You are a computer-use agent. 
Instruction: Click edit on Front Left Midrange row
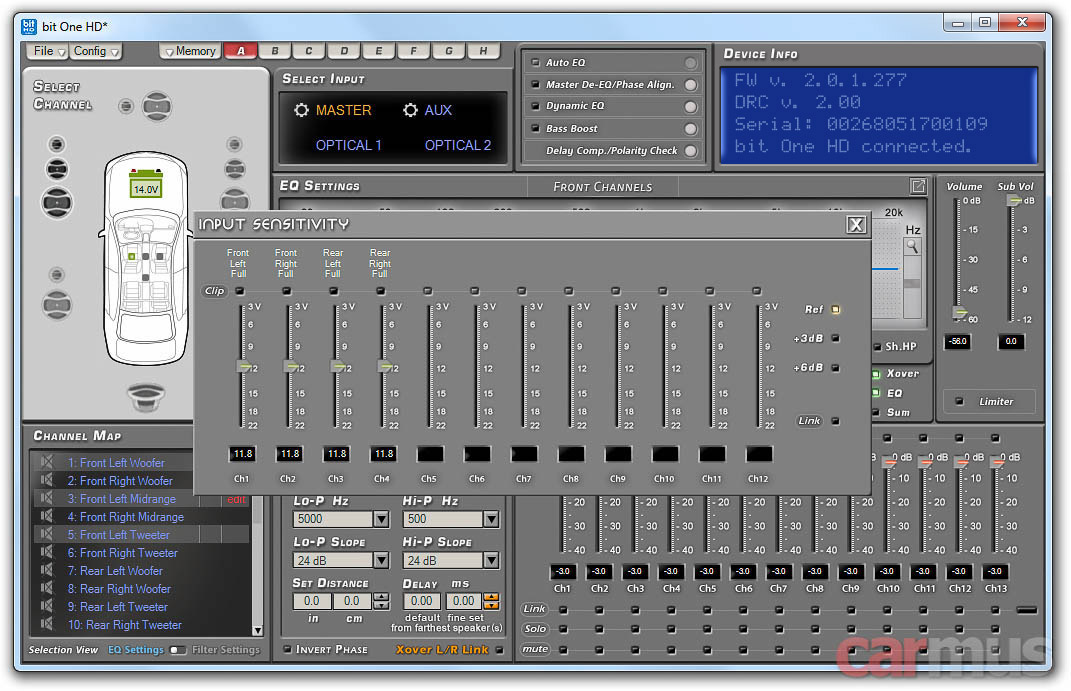click(x=236, y=500)
